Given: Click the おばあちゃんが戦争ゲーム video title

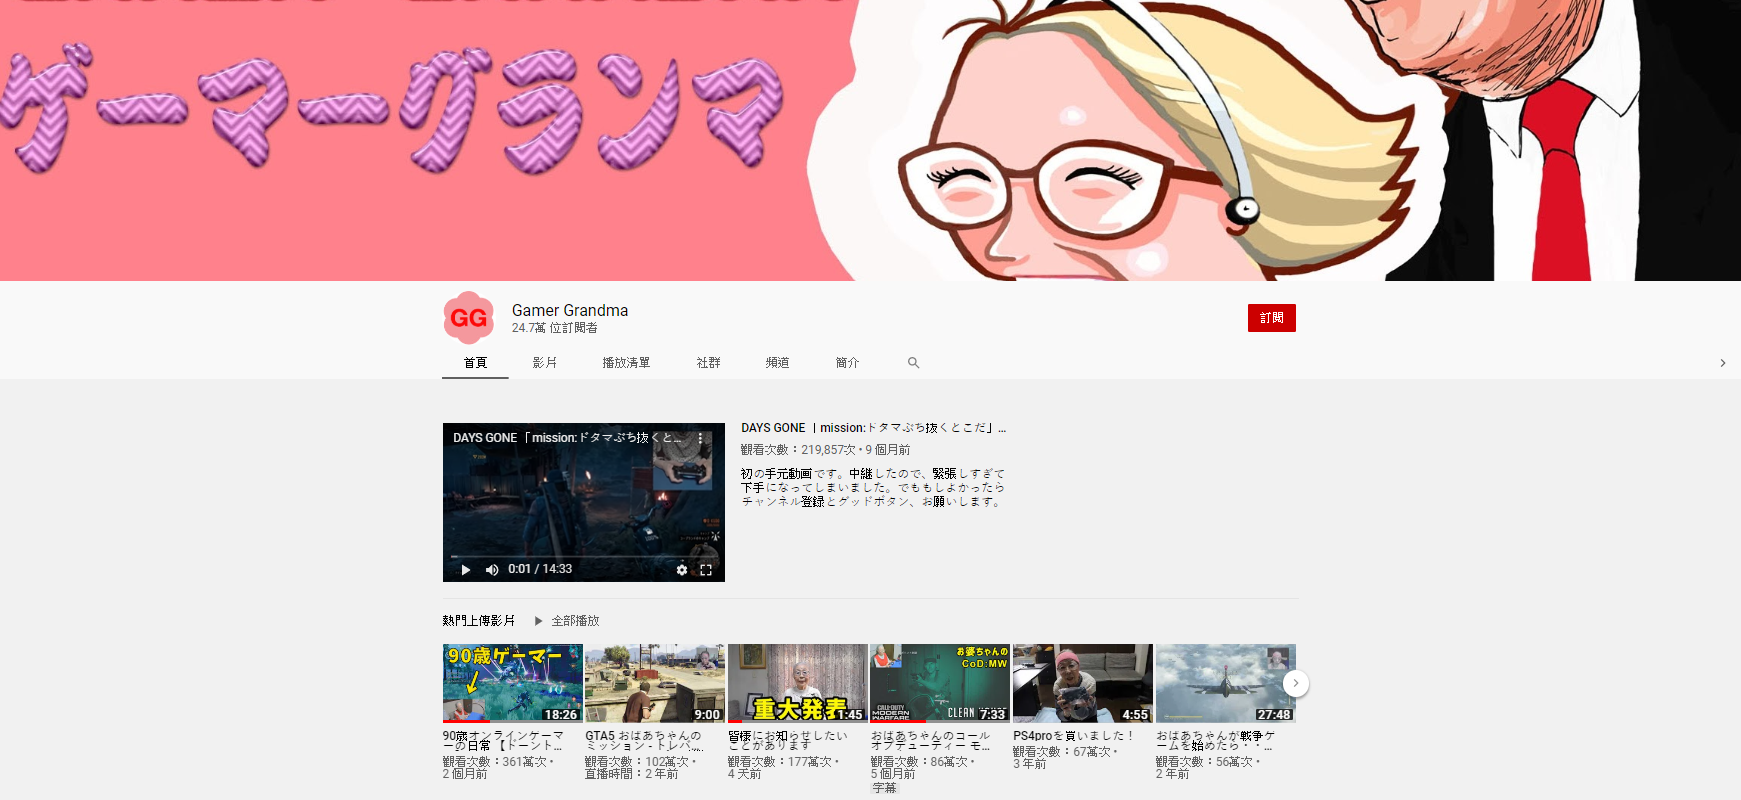Looking at the screenshot, I should tap(1216, 741).
